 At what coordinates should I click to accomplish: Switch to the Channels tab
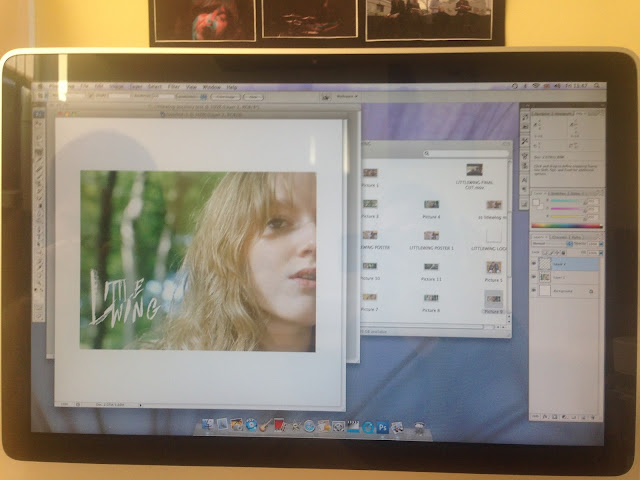click(559, 237)
